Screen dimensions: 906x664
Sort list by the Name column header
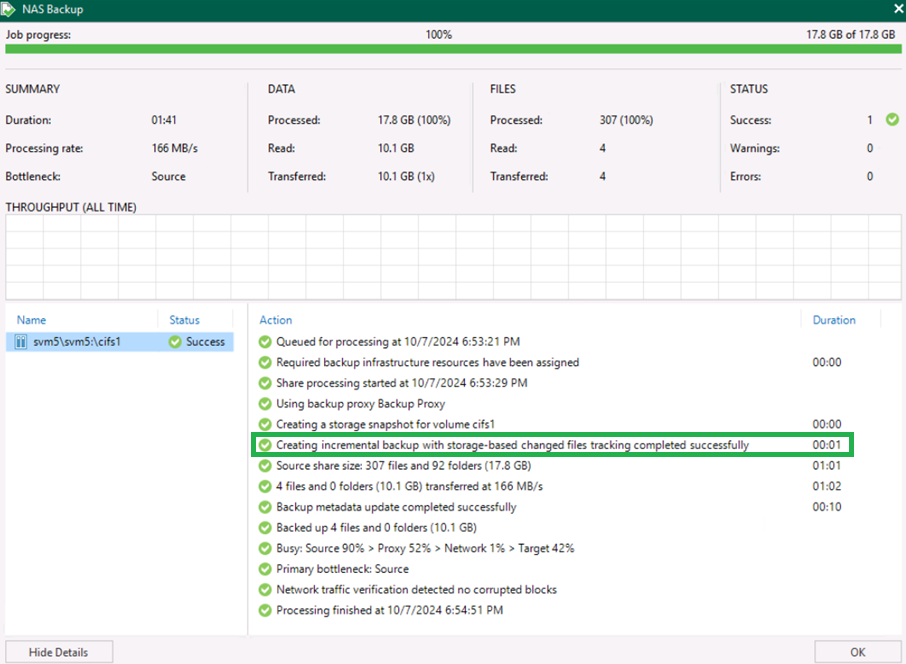[32, 320]
